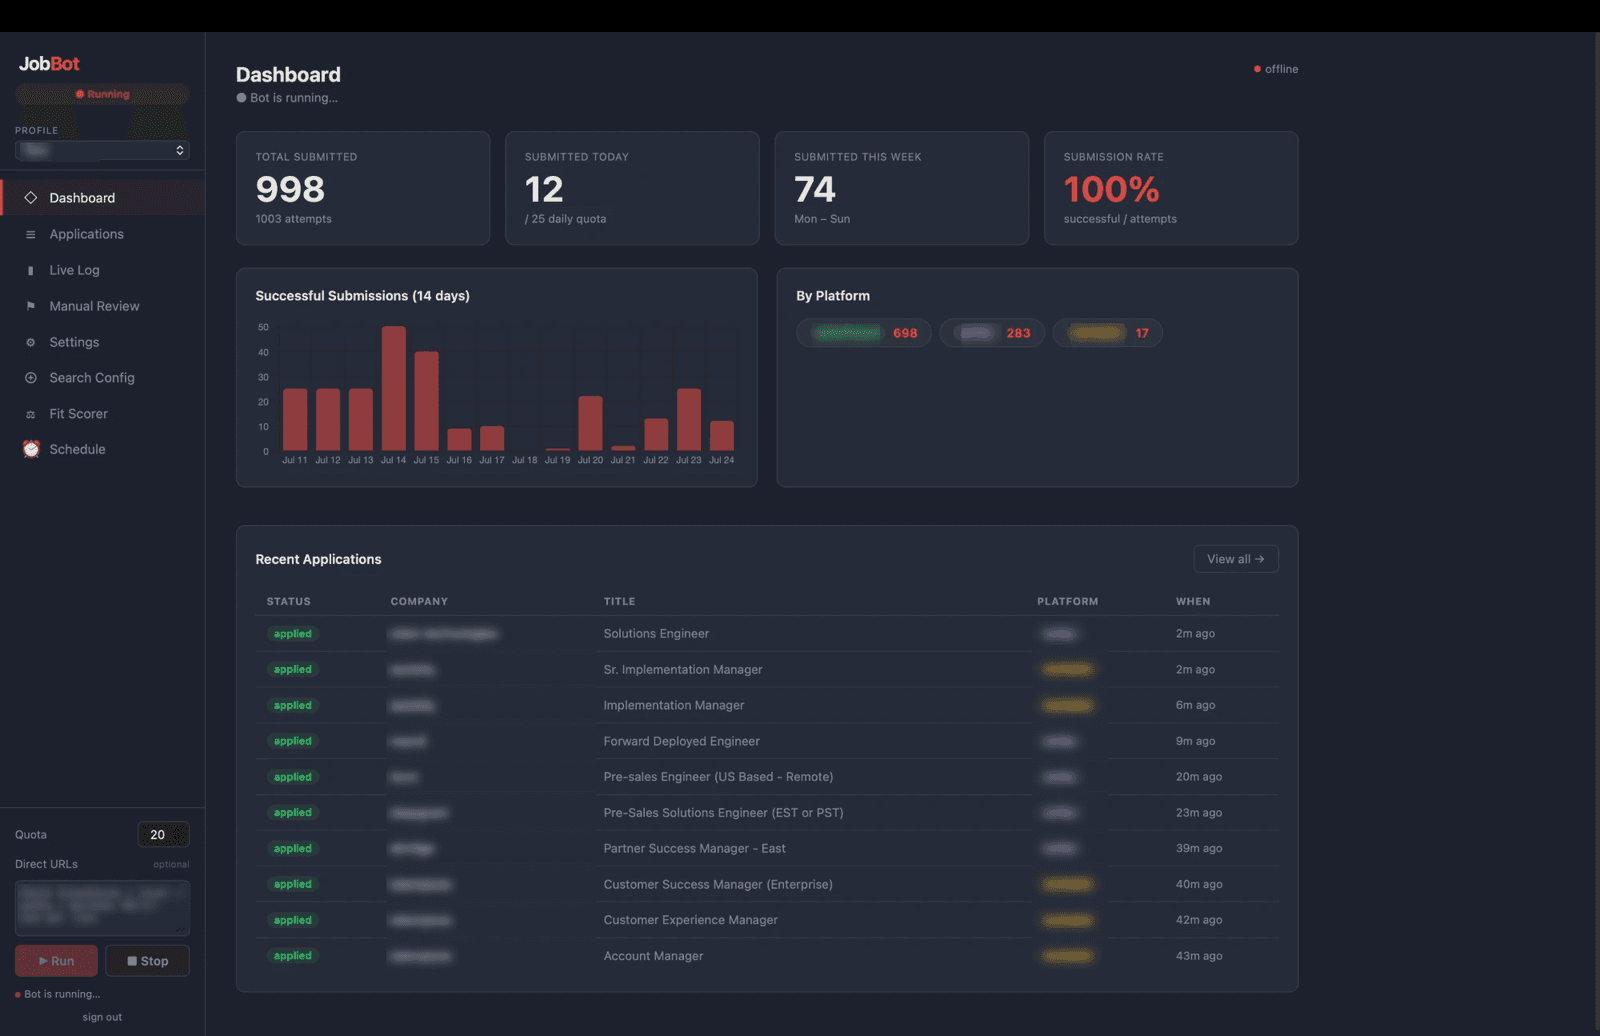Viewport: 1600px width, 1036px height.
Task: Click Partner Success Manager - East title
Action: (x=694, y=848)
